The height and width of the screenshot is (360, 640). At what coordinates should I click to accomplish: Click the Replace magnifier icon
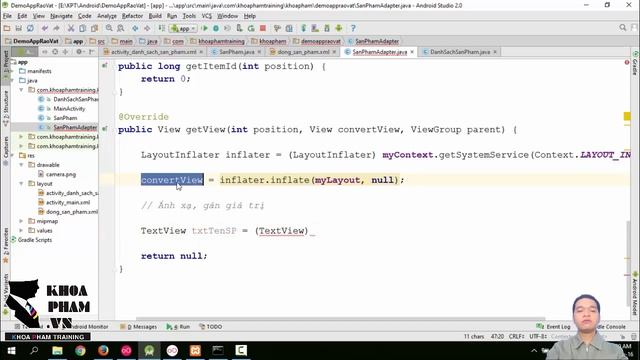coord(121,28)
